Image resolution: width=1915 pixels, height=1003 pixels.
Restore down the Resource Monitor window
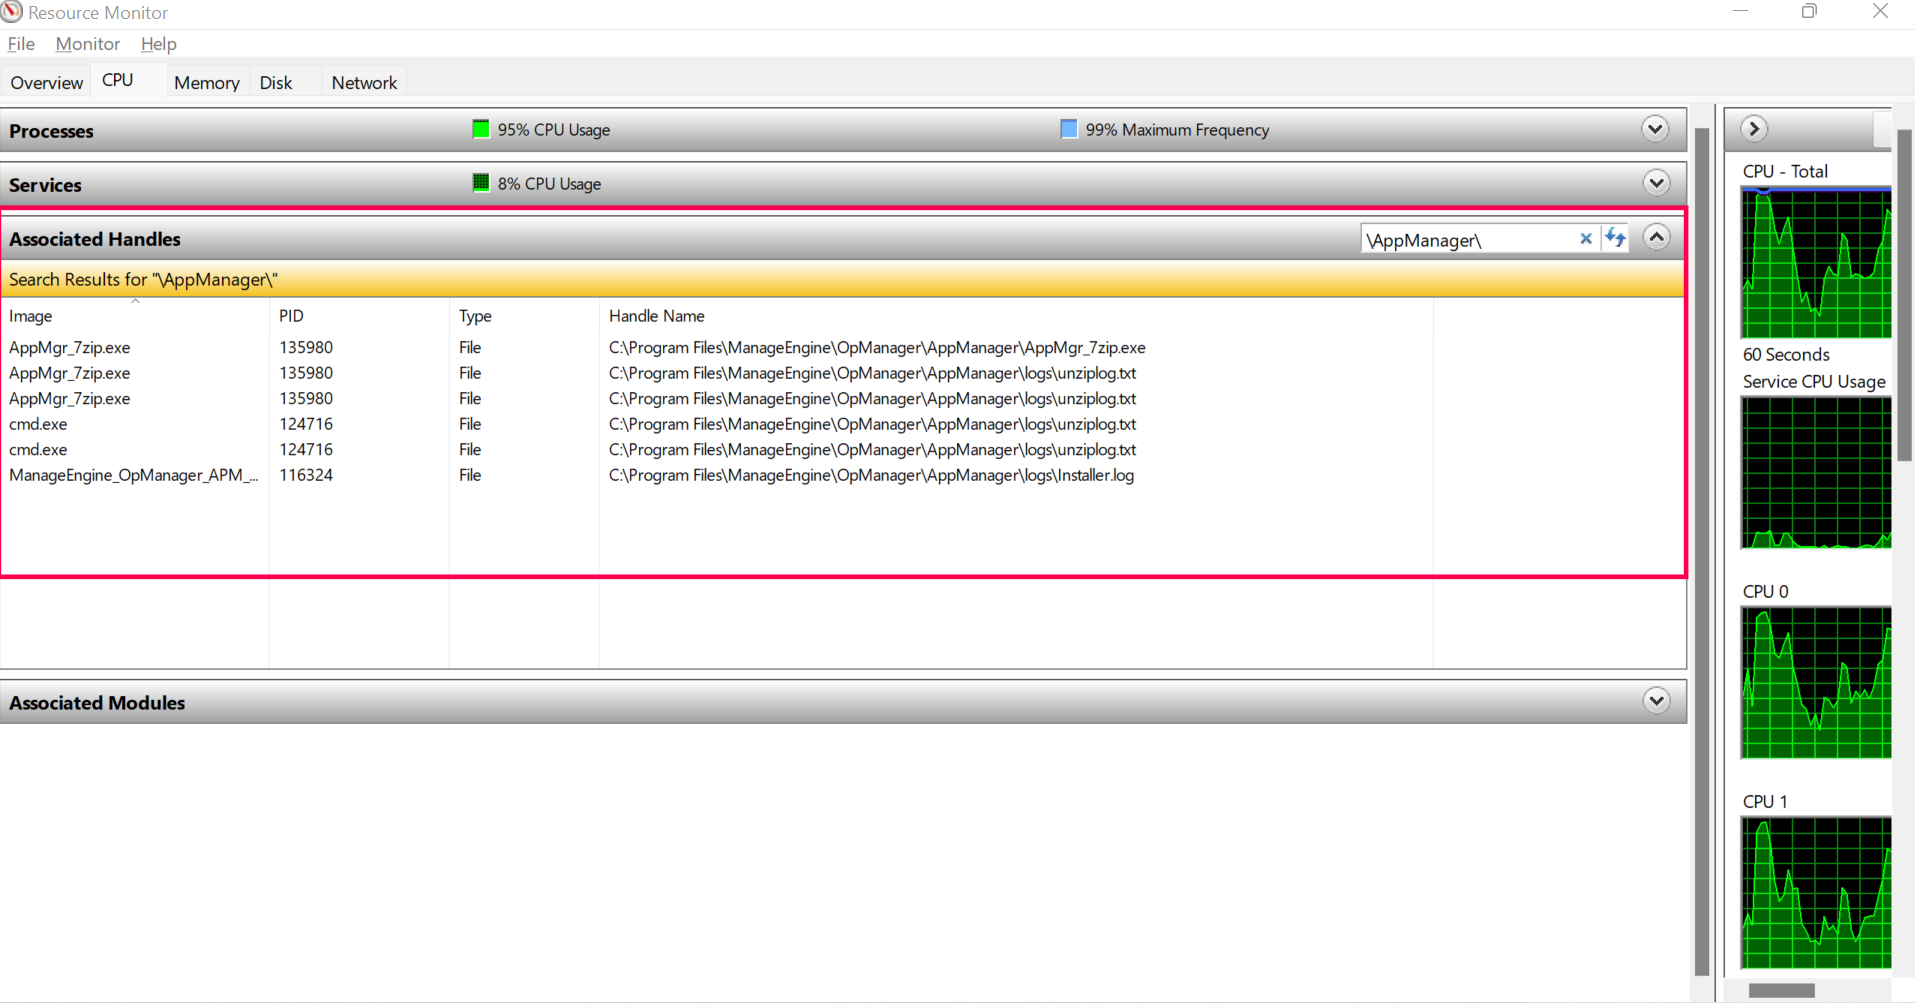[x=1809, y=12]
